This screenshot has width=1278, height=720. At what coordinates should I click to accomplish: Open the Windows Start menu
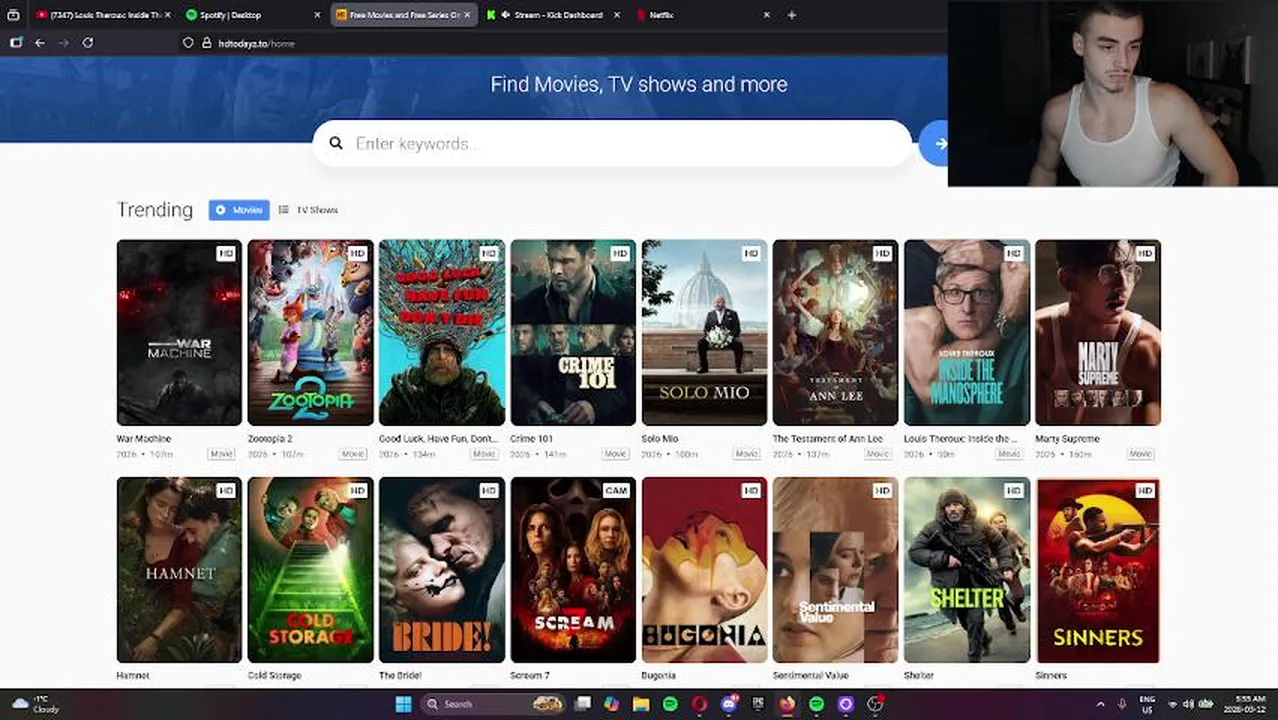403,704
